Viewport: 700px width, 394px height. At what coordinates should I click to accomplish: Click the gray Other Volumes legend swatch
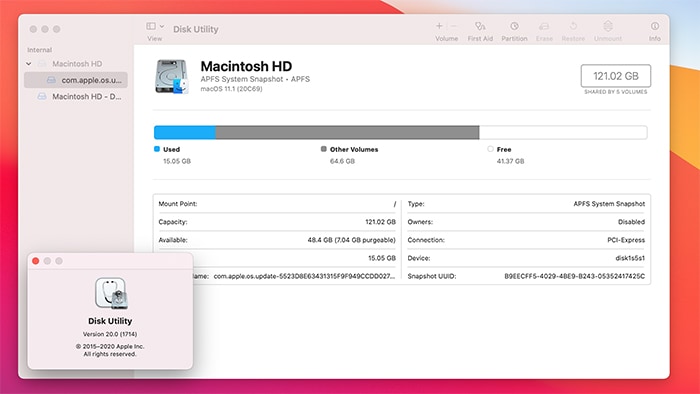click(x=324, y=149)
